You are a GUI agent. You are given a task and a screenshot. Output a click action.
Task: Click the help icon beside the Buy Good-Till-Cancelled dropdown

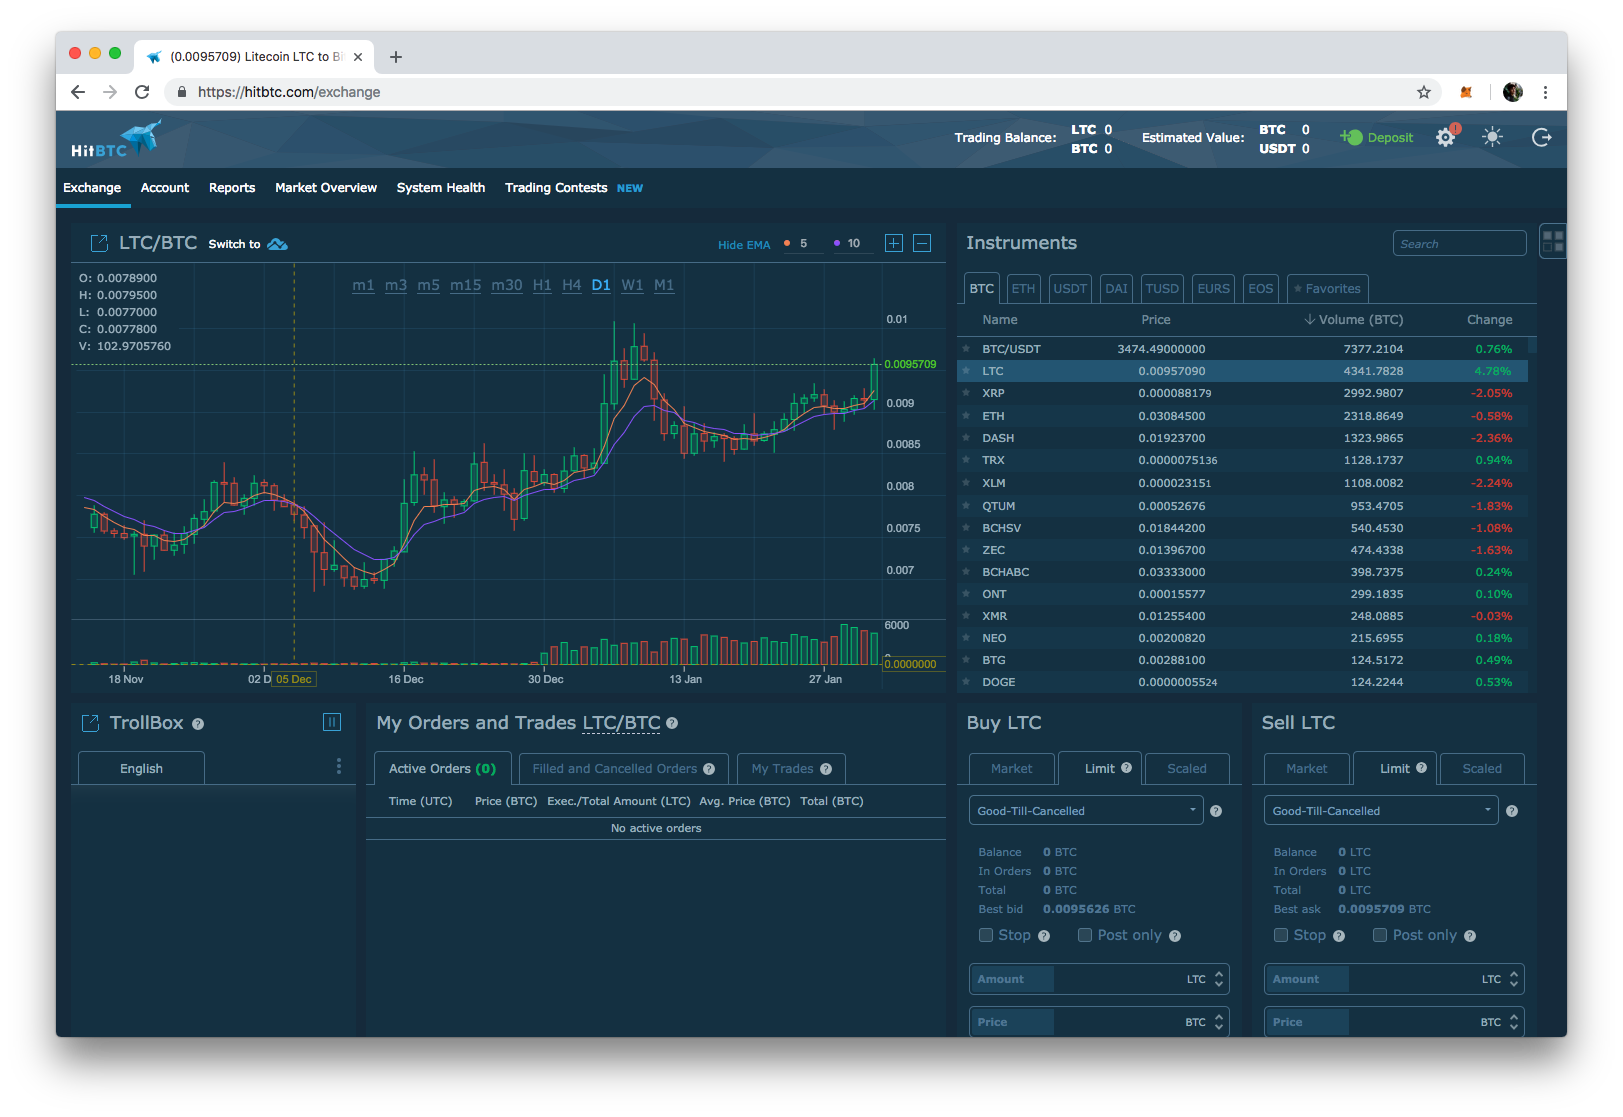(1216, 811)
